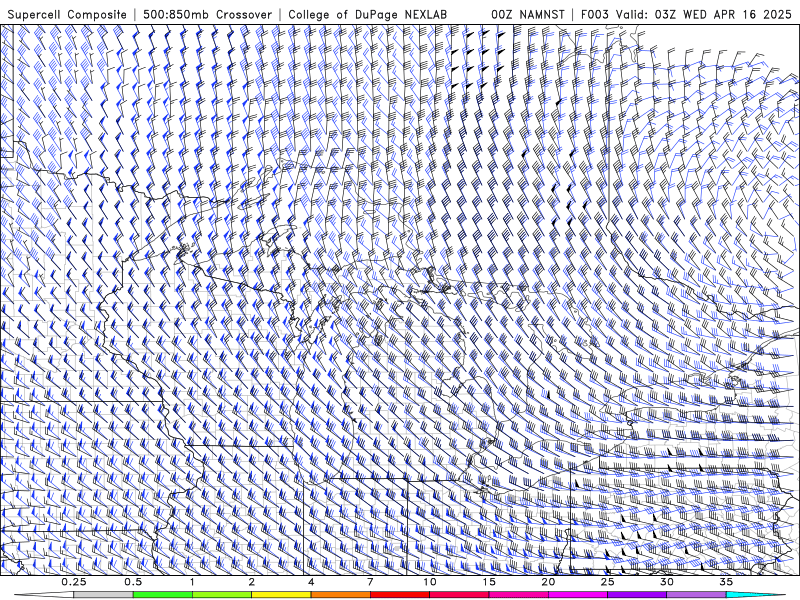This screenshot has height=600, width=800.
Task: Click the "Supercell Composite" title text
Action: 67,15
